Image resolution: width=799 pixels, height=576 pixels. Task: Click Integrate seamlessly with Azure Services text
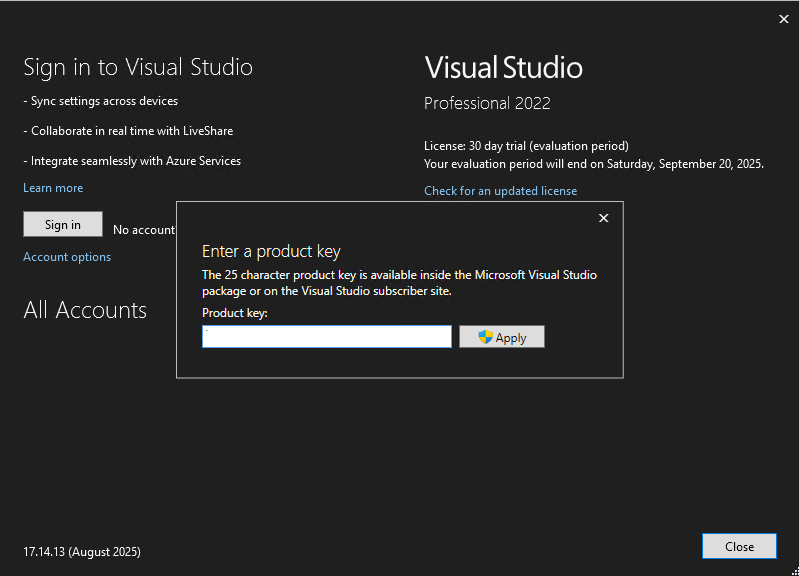(x=132, y=161)
